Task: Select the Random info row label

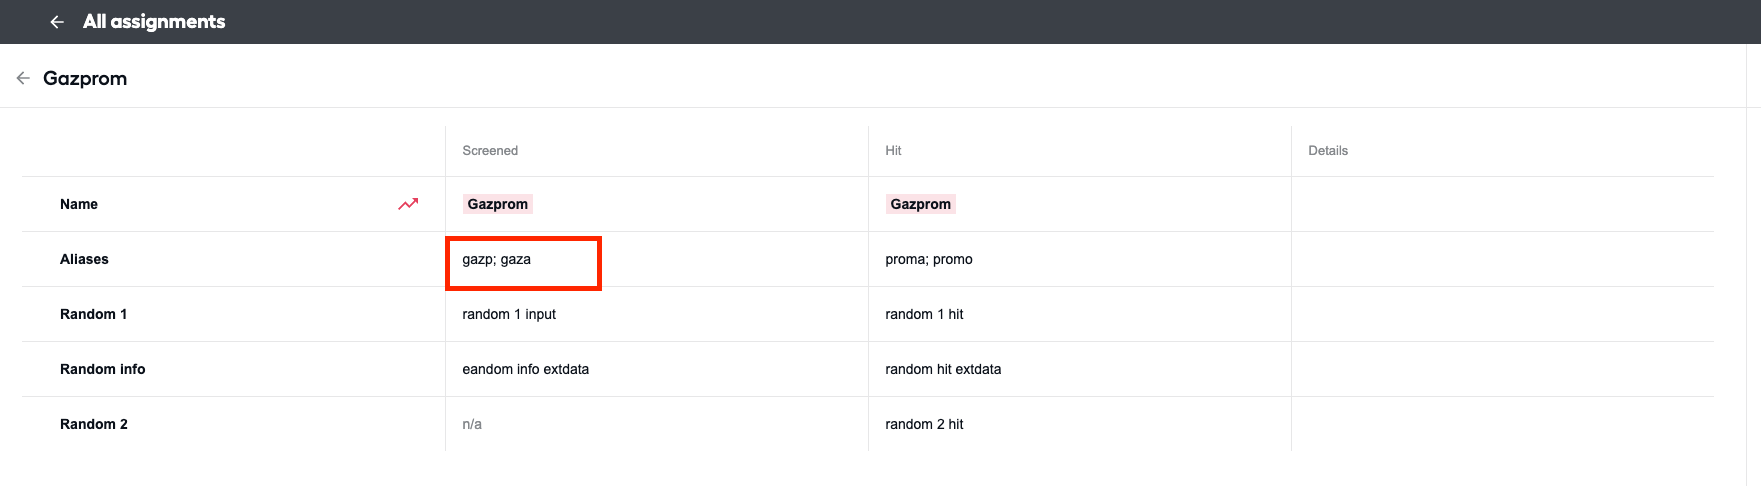Action: [103, 369]
